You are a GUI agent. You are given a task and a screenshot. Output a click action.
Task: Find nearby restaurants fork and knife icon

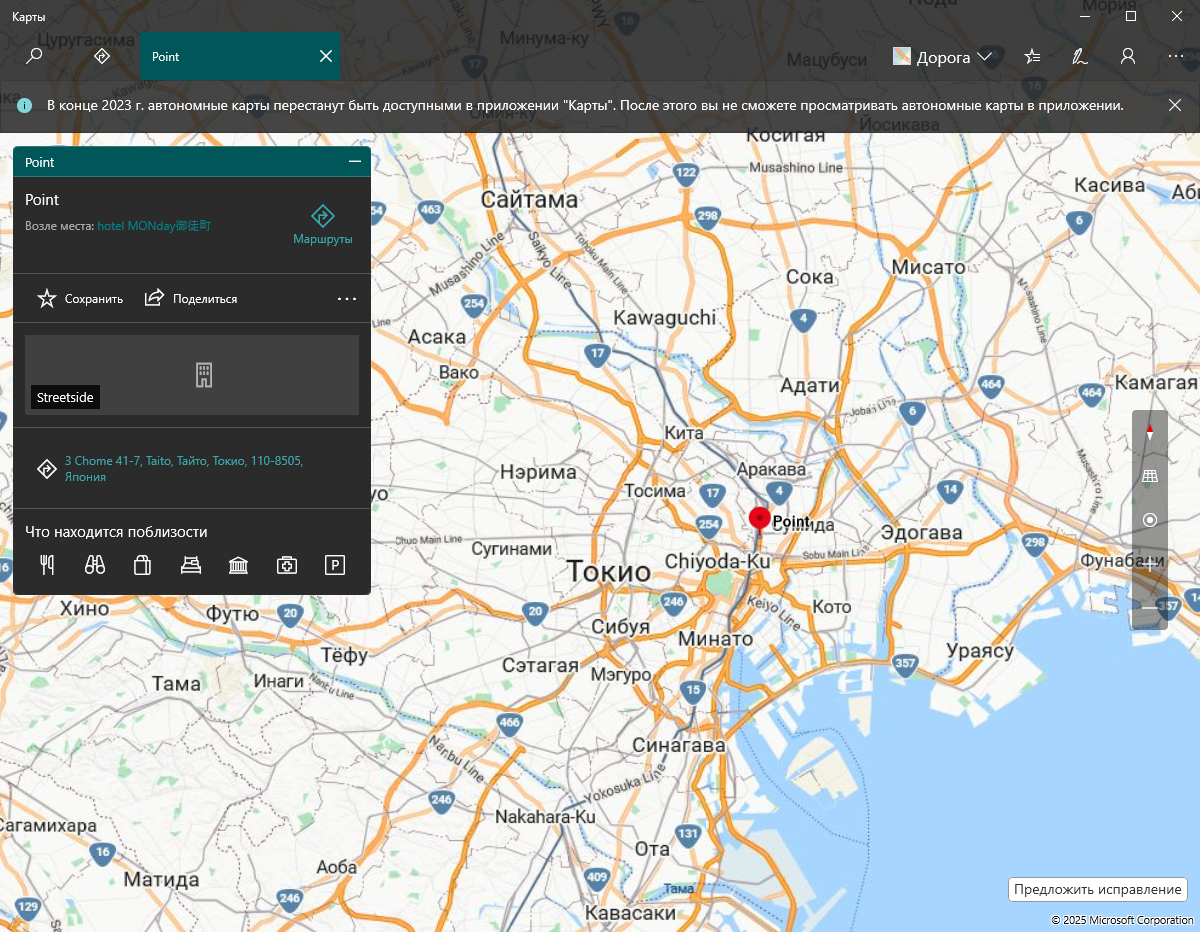pyautogui.click(x=46, y=566)
